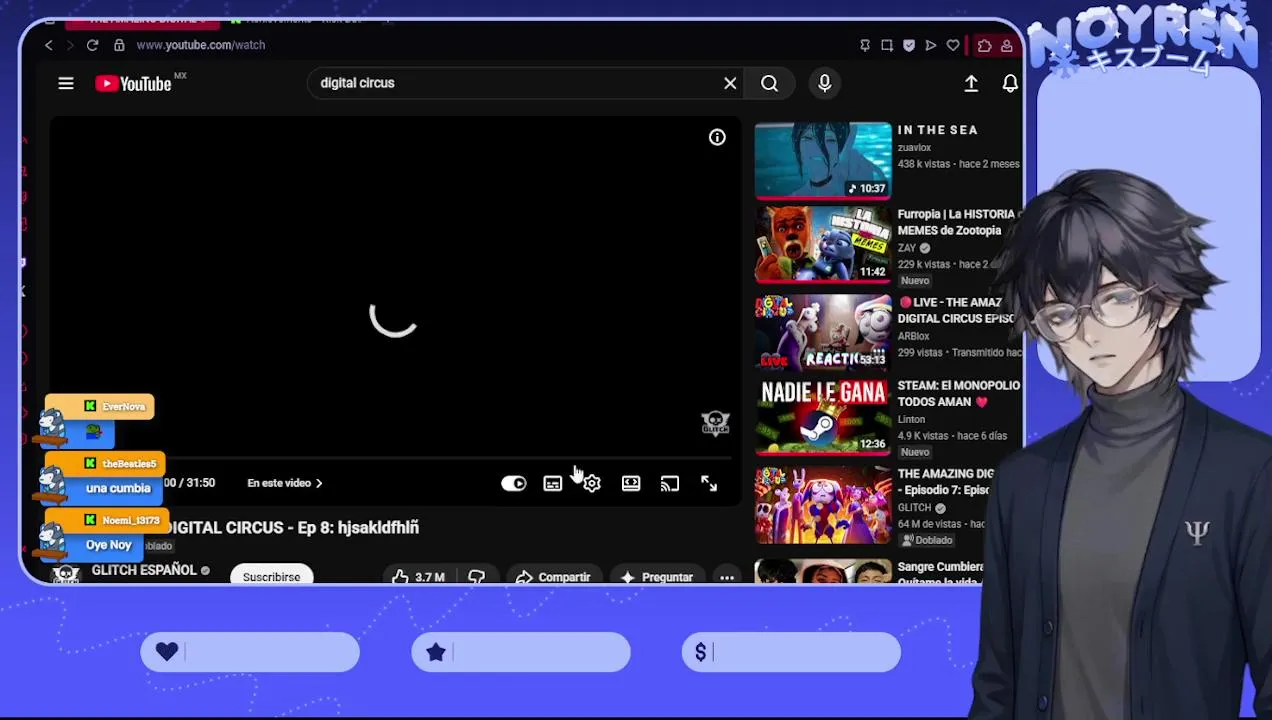Viewport: 1272px width, 720px height.
Task: Click the dollar donations bar on stream overlay
Action: point(791,652)
